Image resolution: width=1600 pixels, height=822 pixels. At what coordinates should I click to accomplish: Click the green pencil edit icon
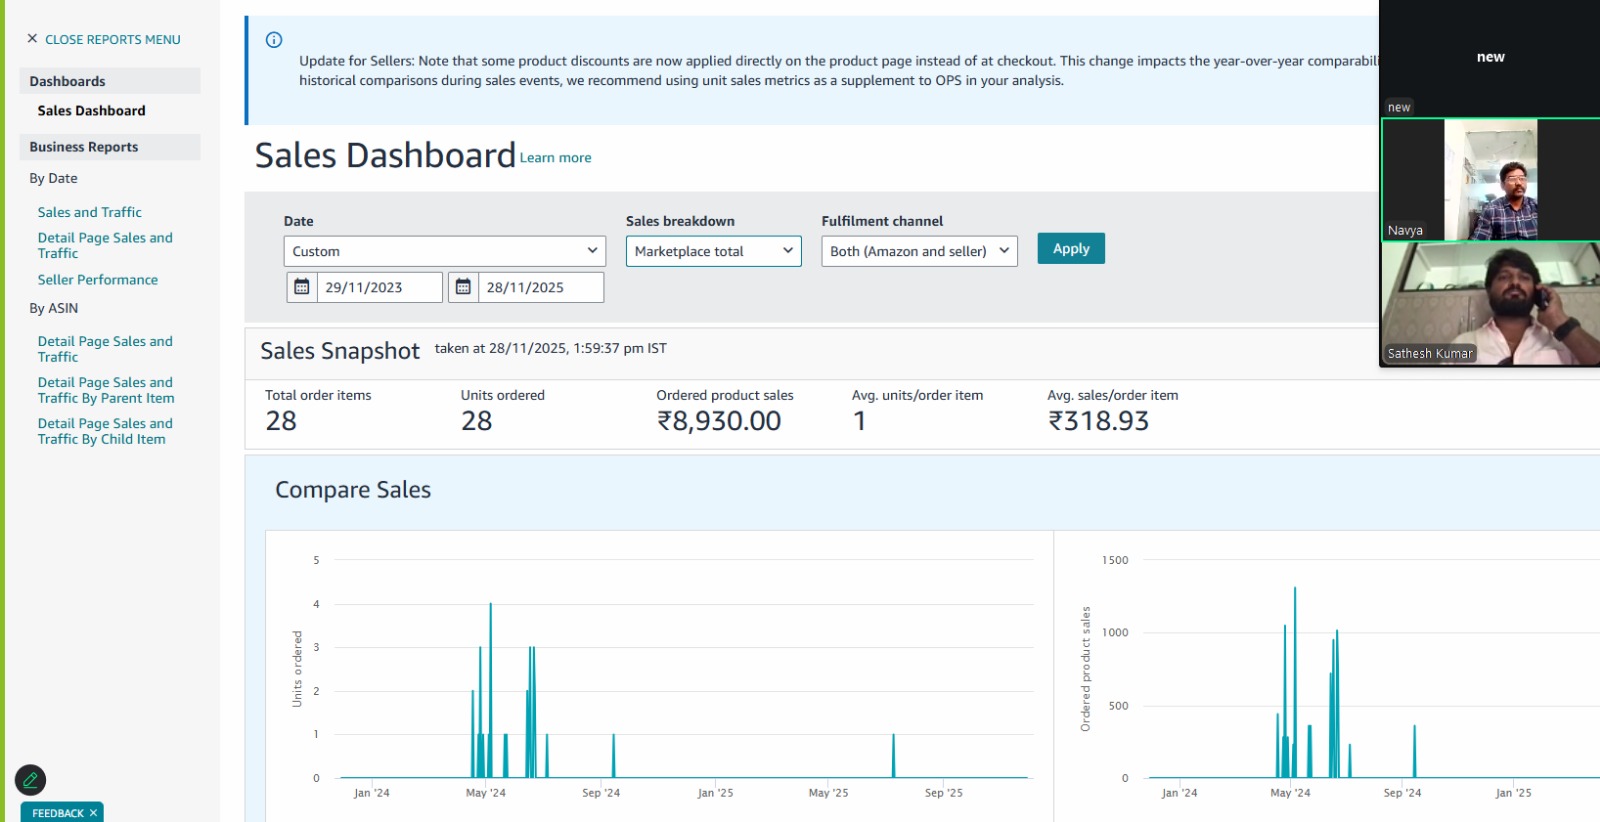(30, 780)
